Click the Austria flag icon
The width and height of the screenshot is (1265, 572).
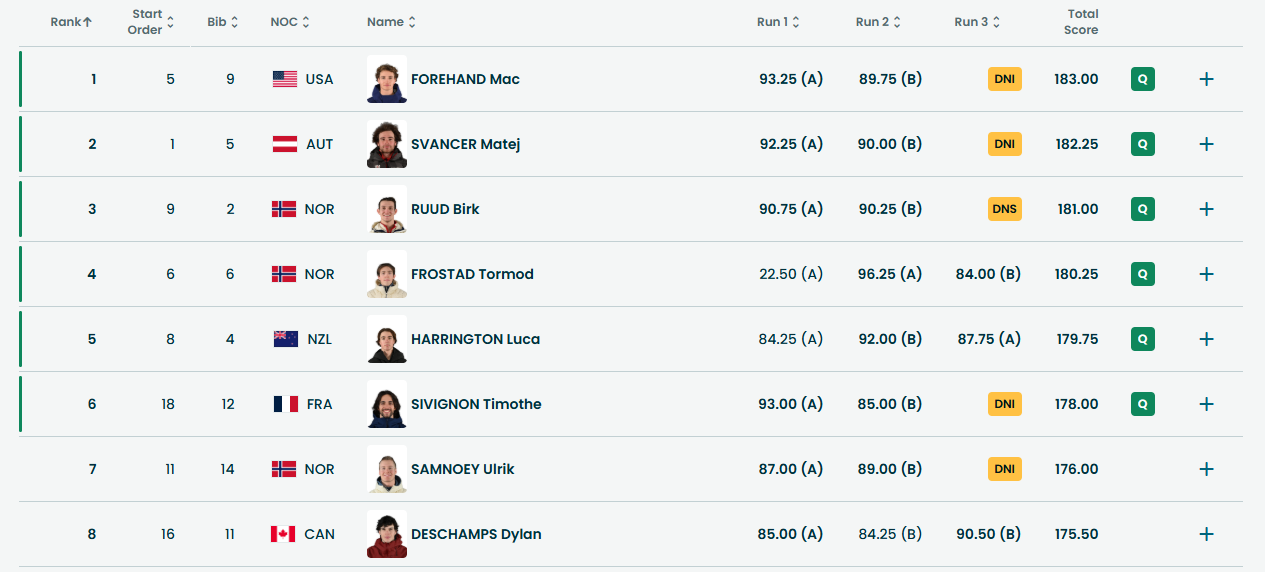(285, 144)
